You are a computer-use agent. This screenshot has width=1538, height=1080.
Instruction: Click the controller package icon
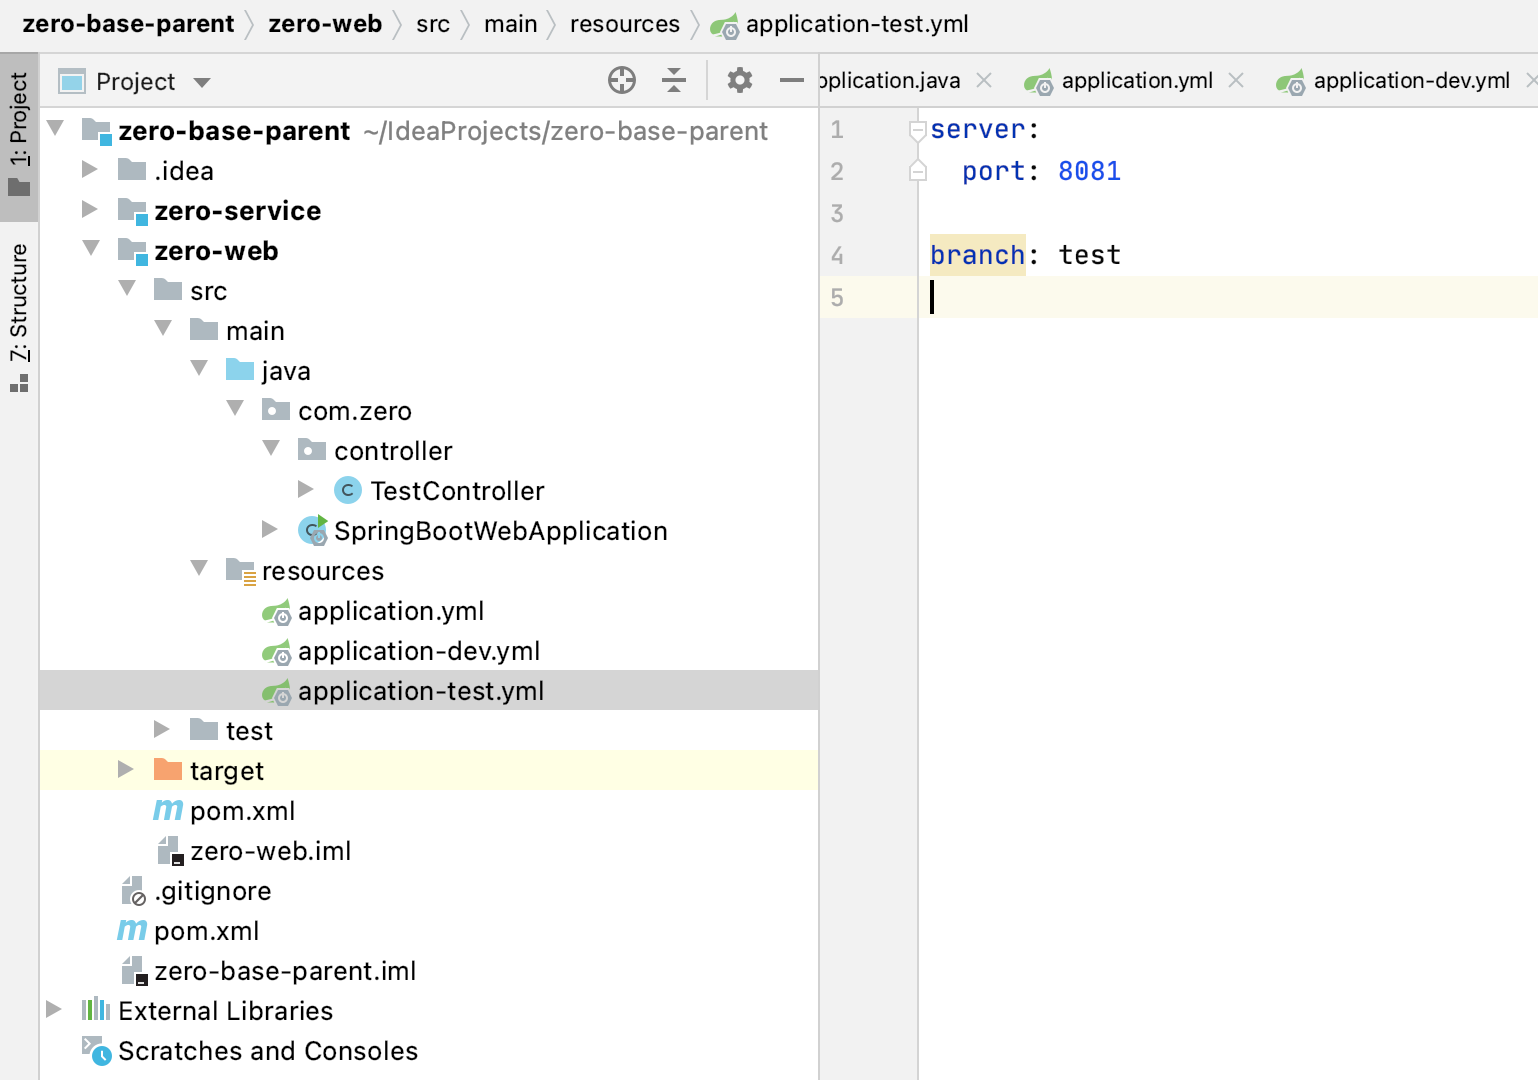pos(312,449)
